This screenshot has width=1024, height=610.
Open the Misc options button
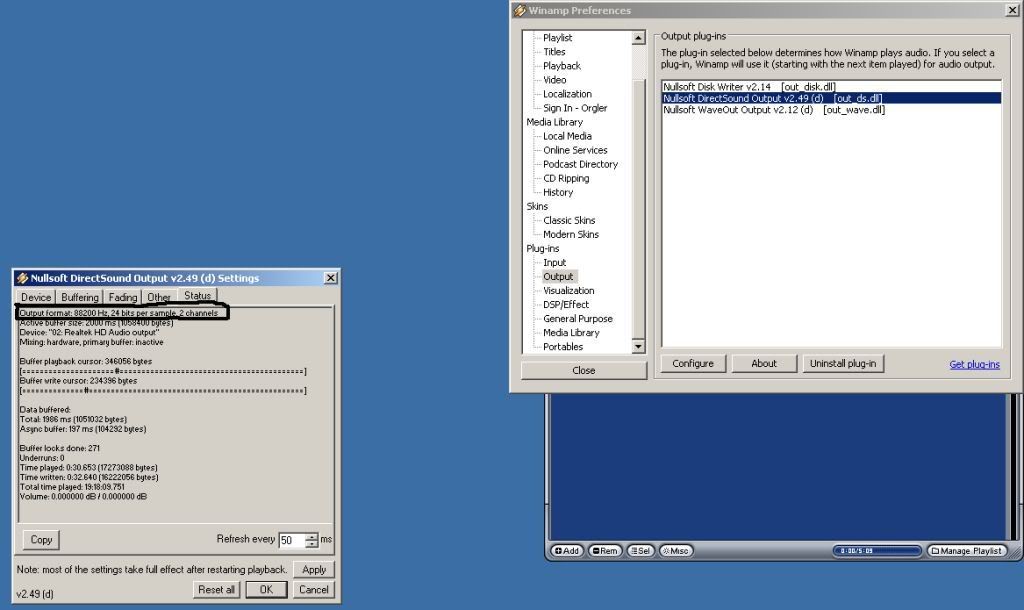[x=675, y=550]
